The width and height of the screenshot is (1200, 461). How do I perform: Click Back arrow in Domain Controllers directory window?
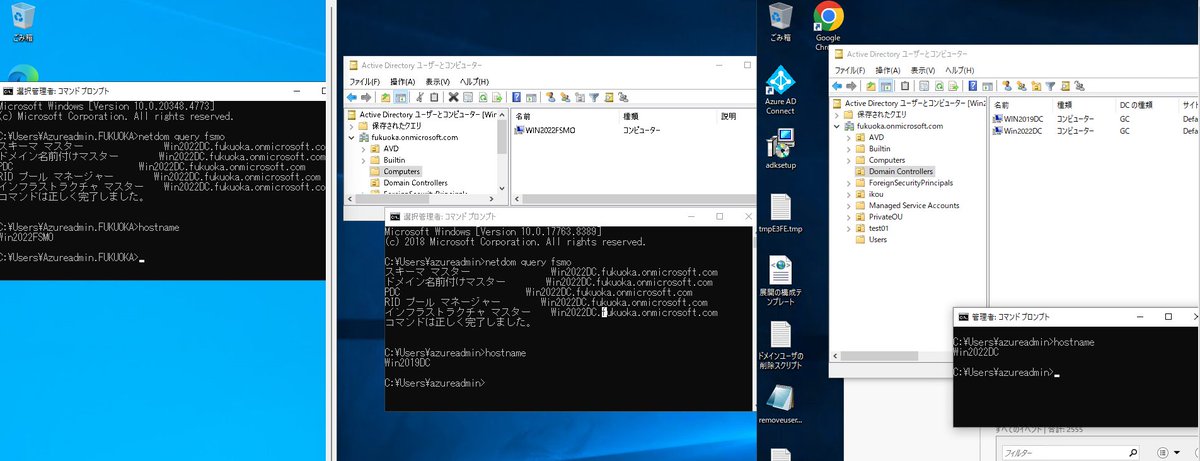837,86
